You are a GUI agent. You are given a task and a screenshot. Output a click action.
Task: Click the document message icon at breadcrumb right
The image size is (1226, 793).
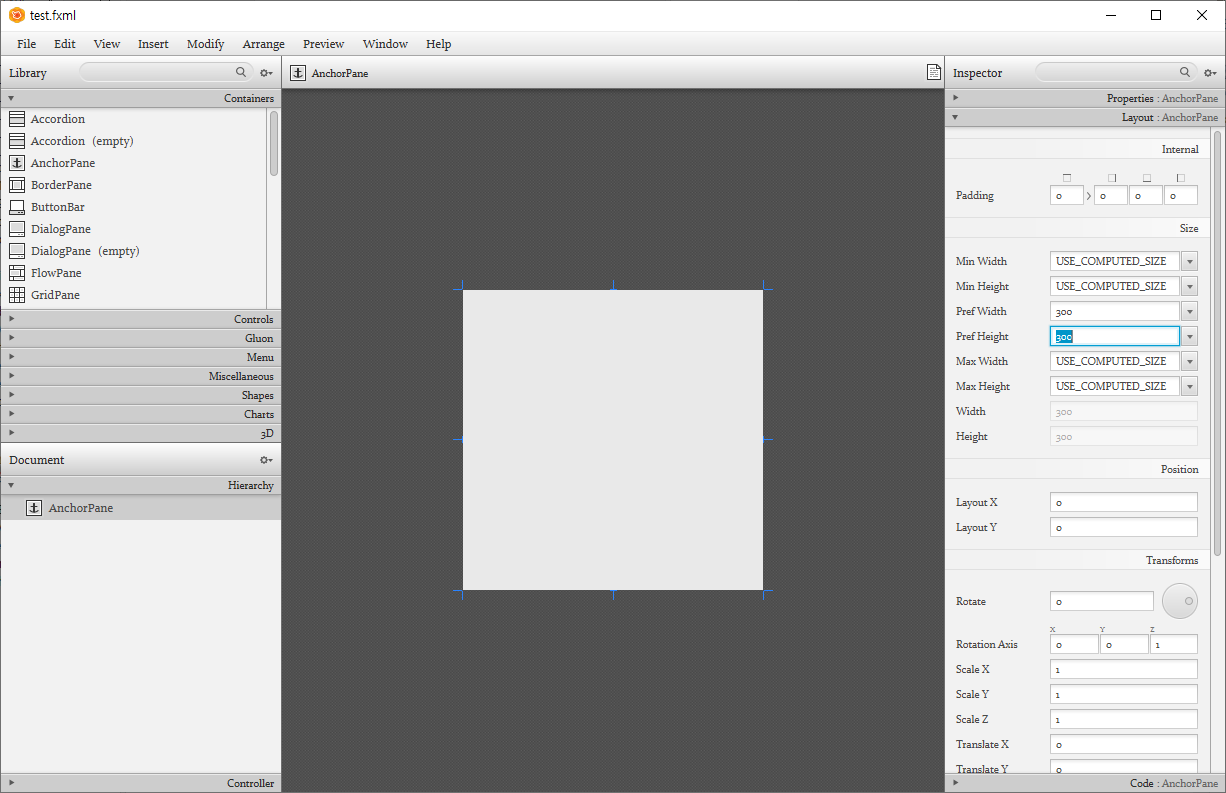[933, 72]
